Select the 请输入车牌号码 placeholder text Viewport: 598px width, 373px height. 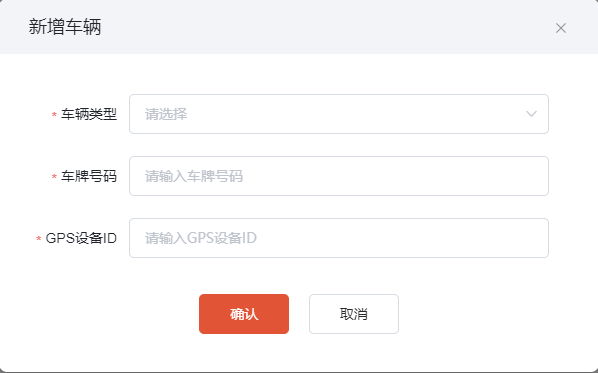(194, 176)
